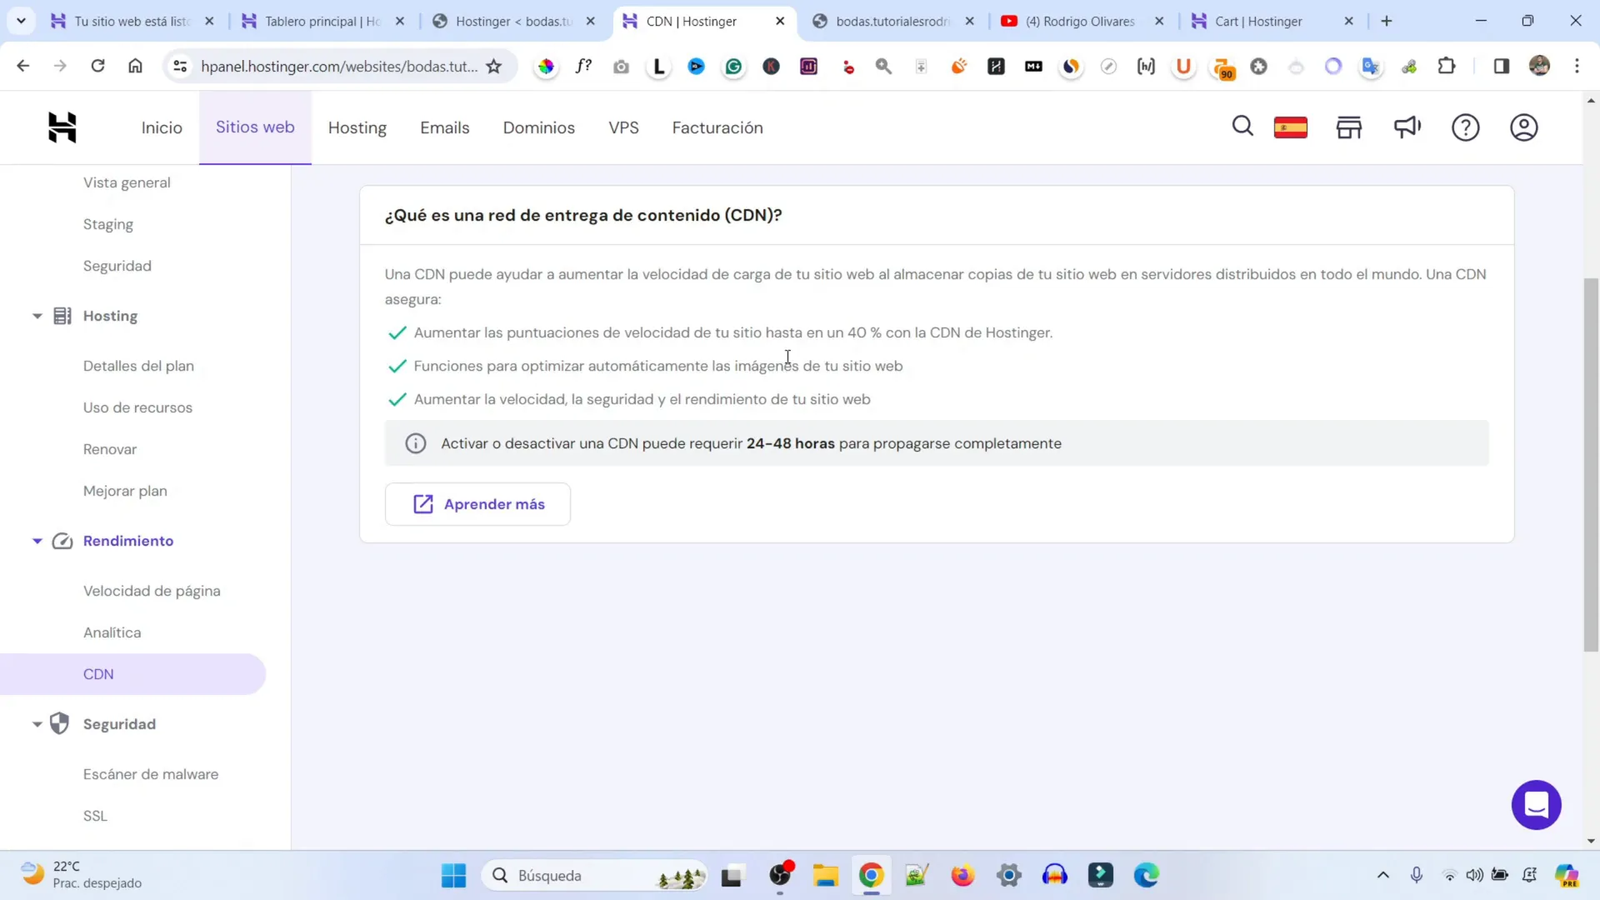Open the Windows Start menu
1600x900 pixels.
point(453,875)
